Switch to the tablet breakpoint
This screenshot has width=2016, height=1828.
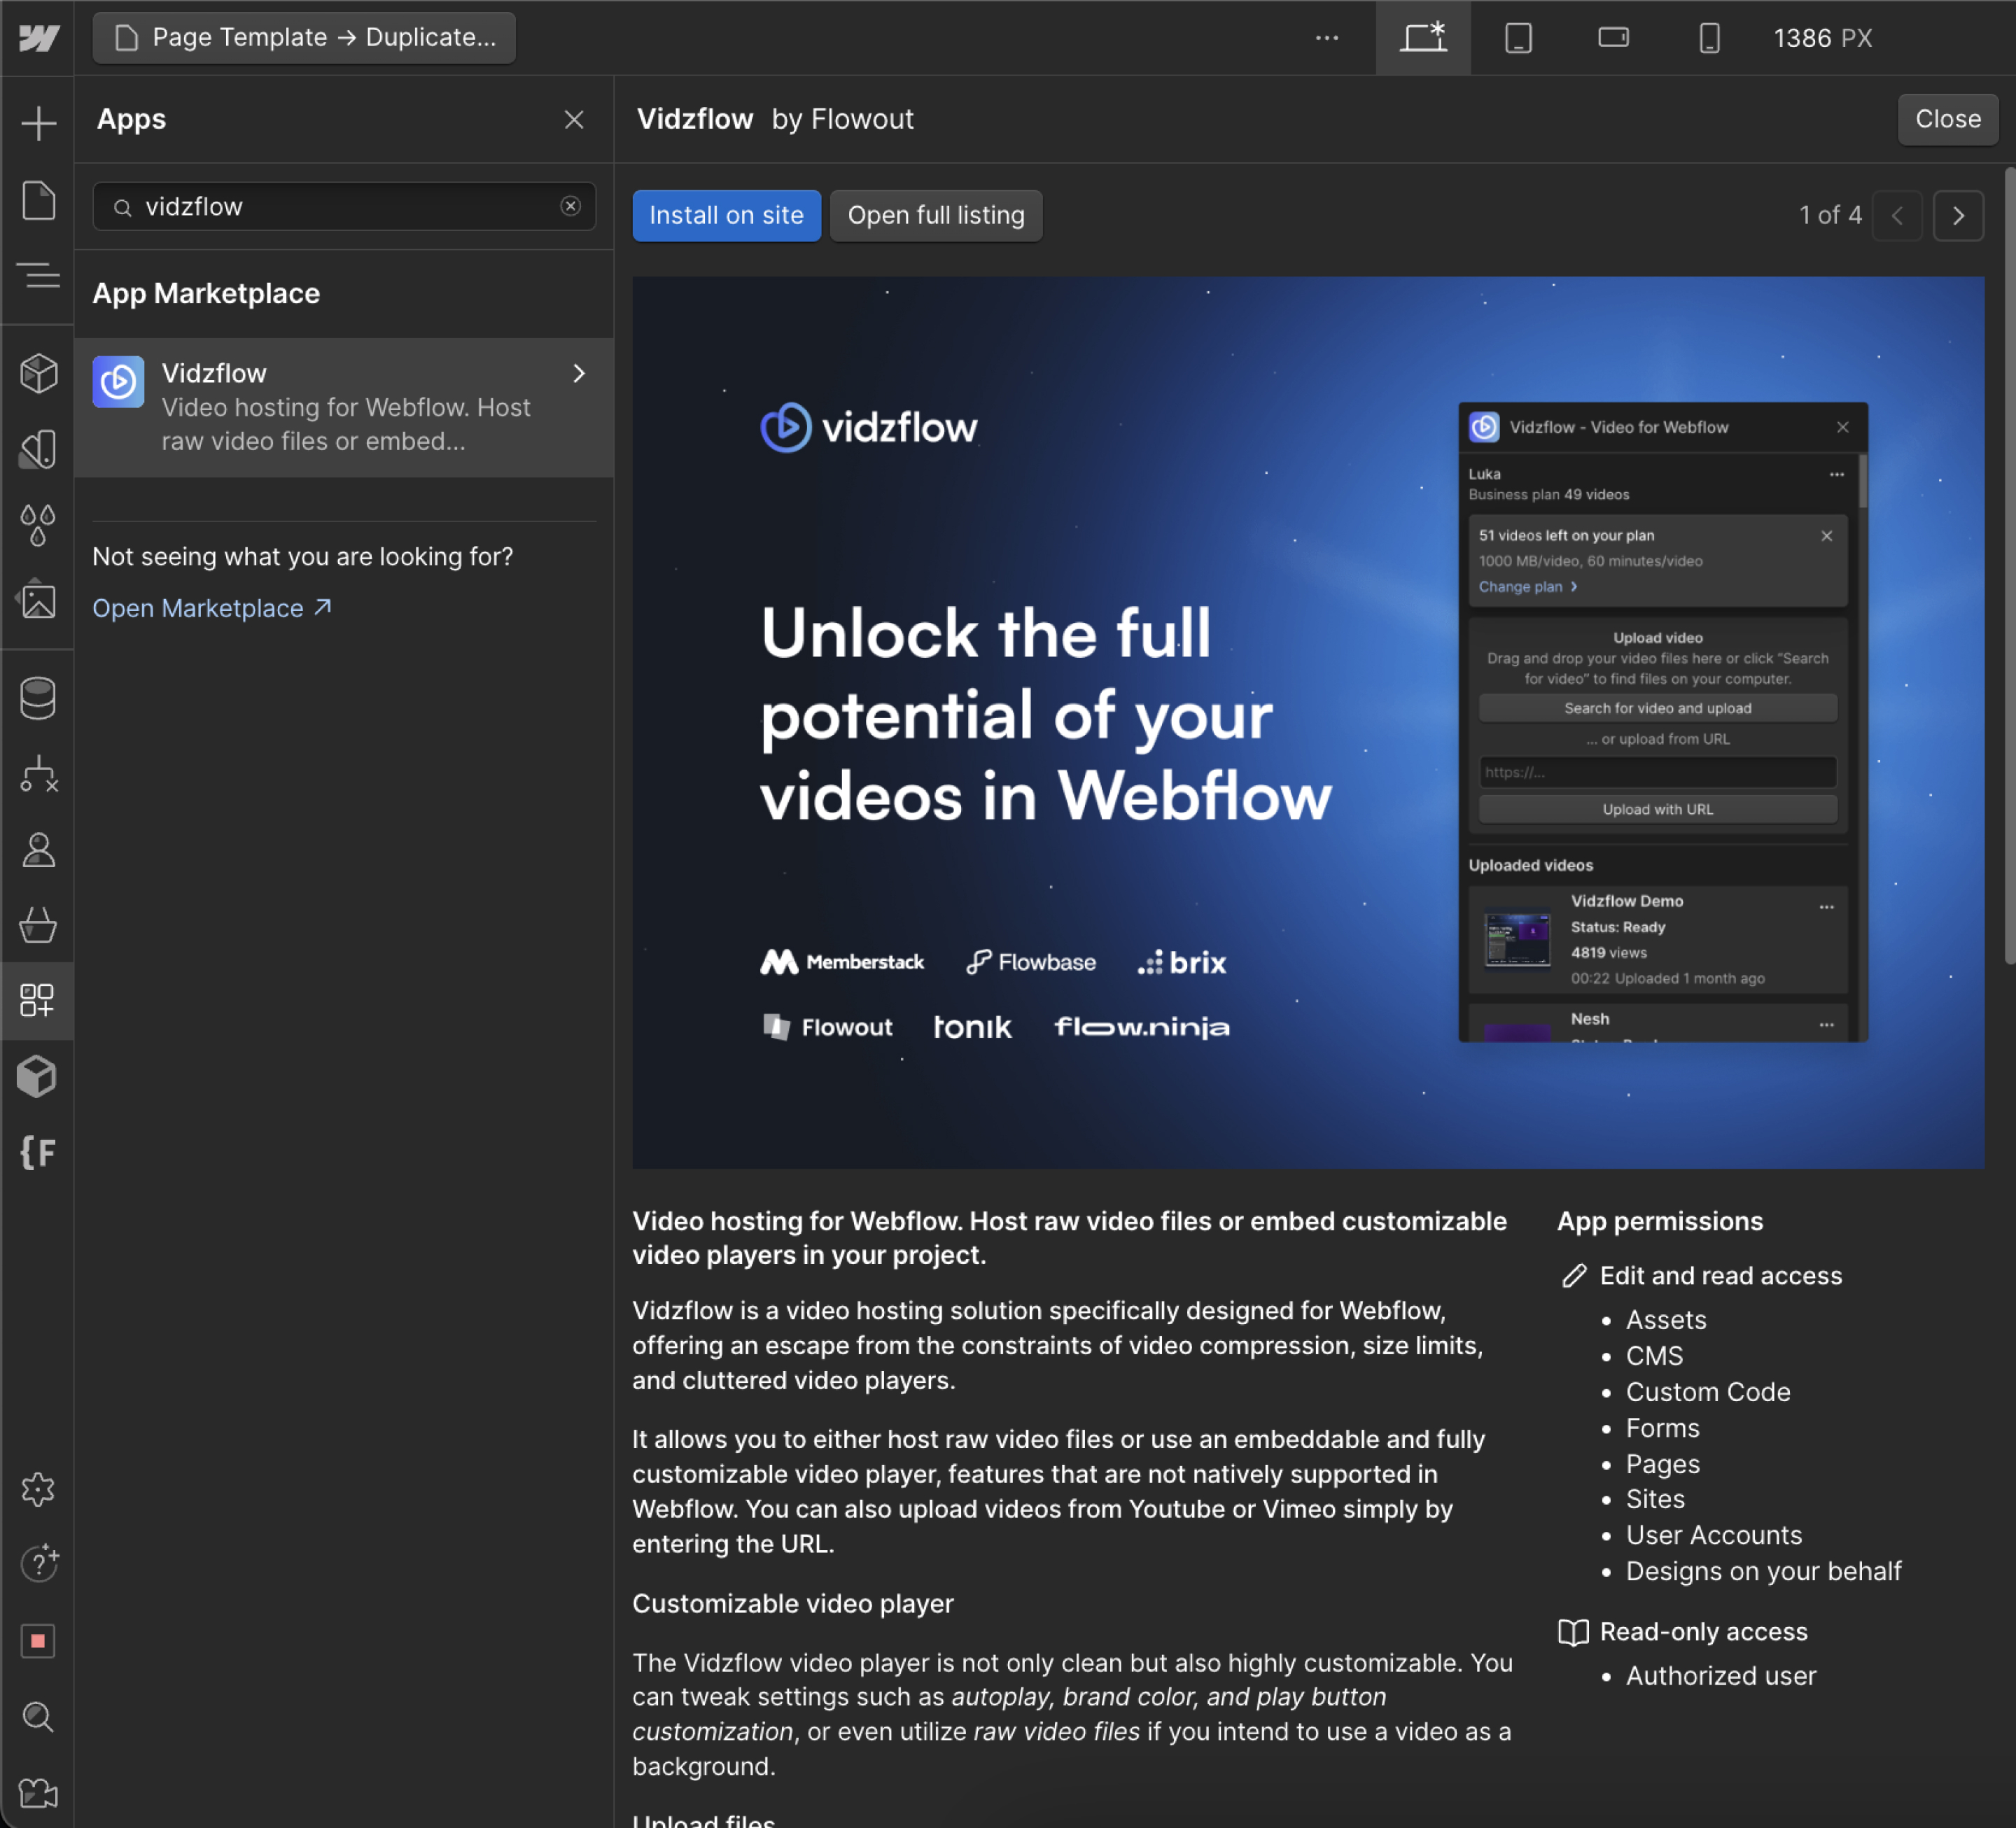click(1518, 38)
